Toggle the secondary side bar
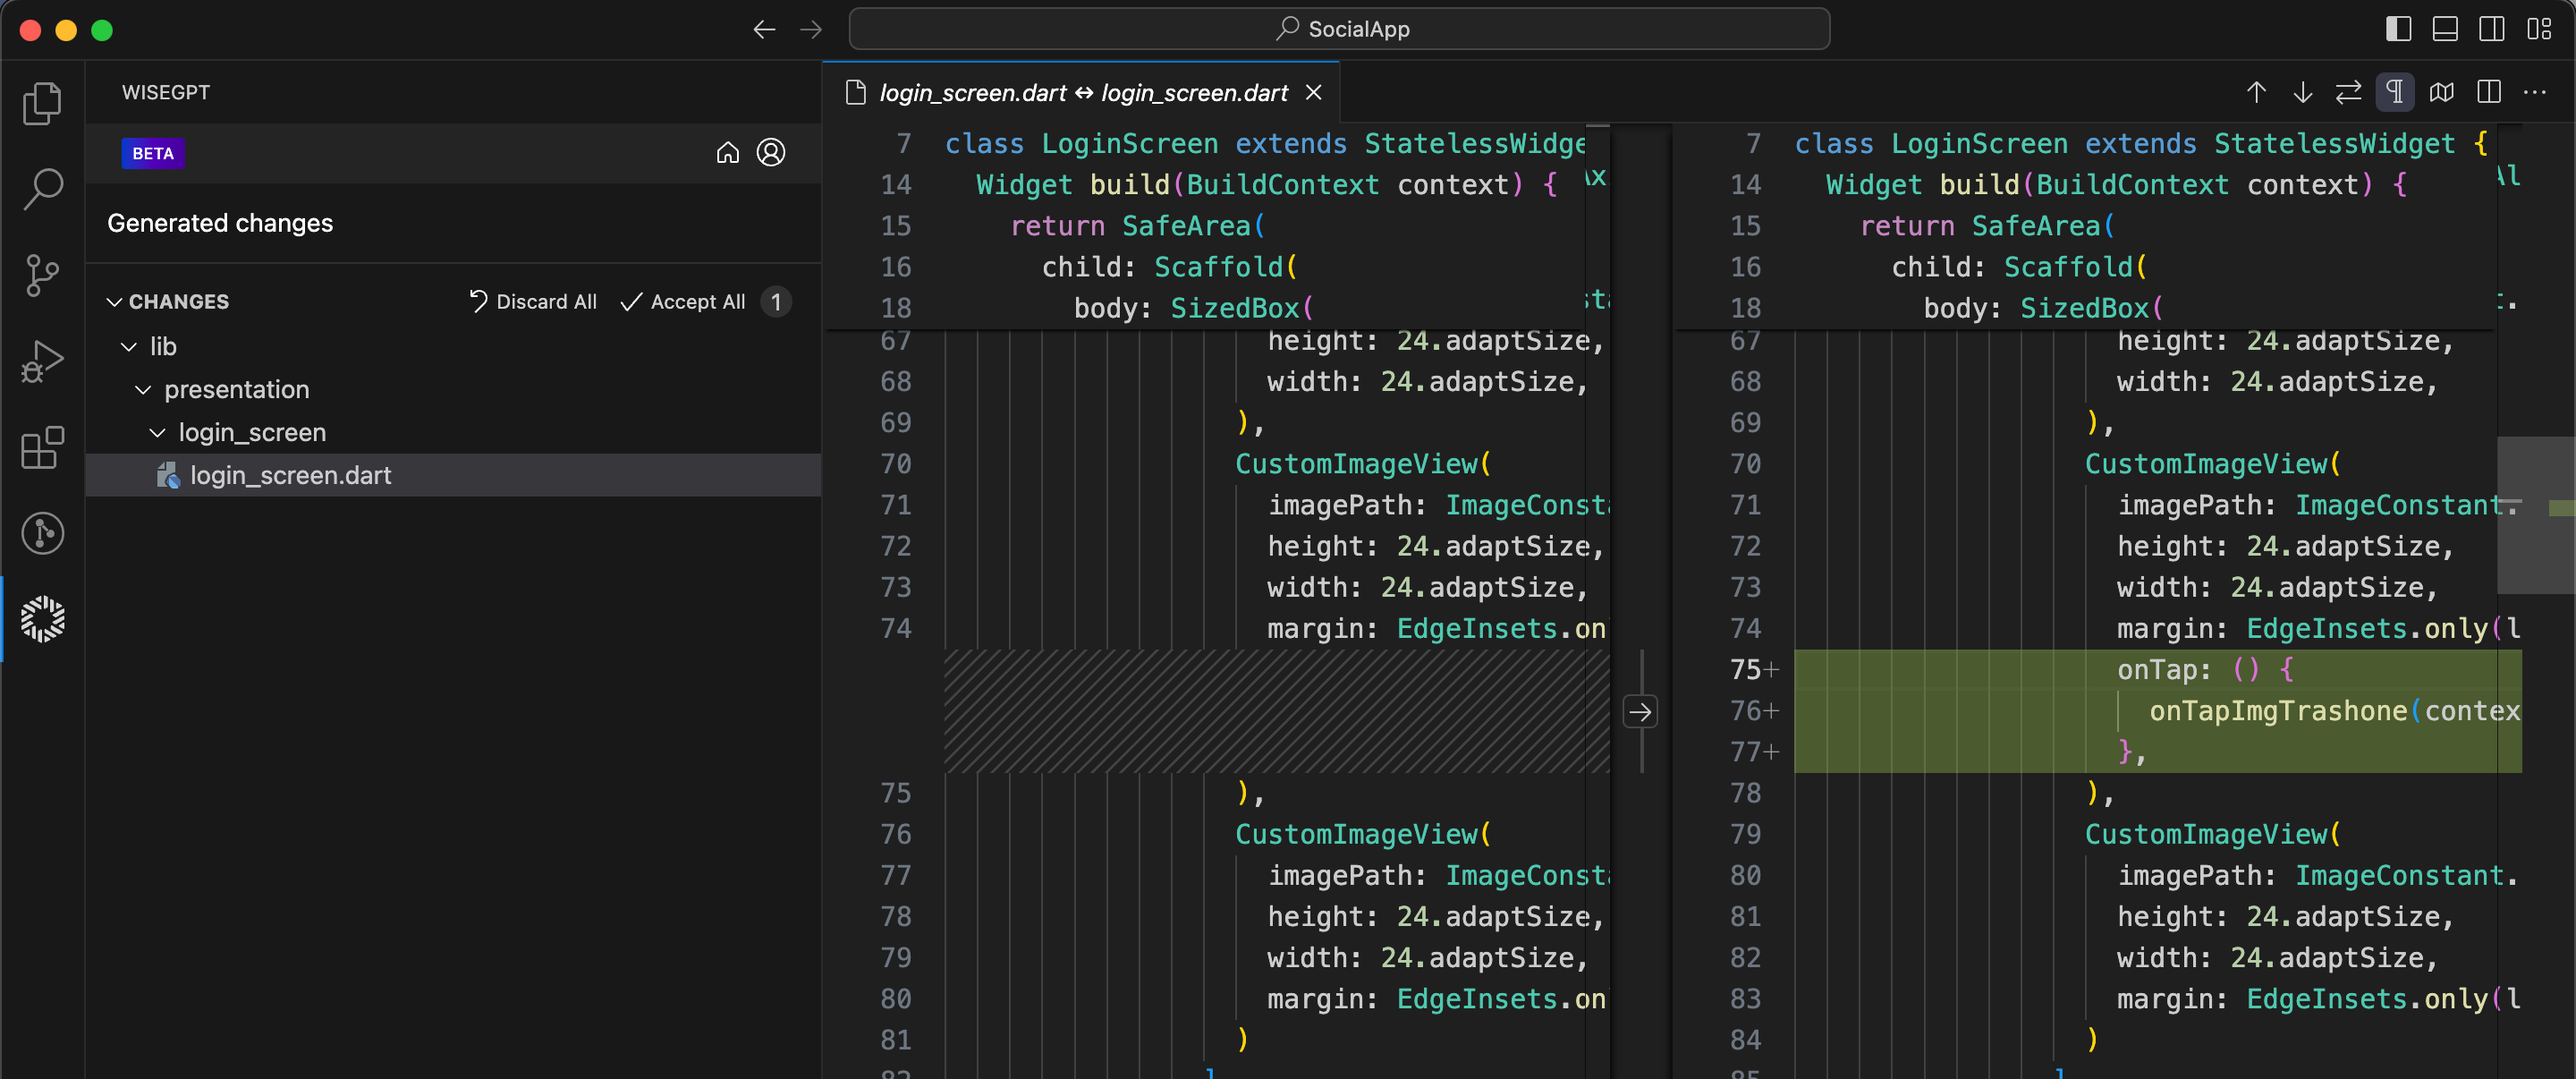This screenshot has height=1079, width=2576. [2492, 29]
